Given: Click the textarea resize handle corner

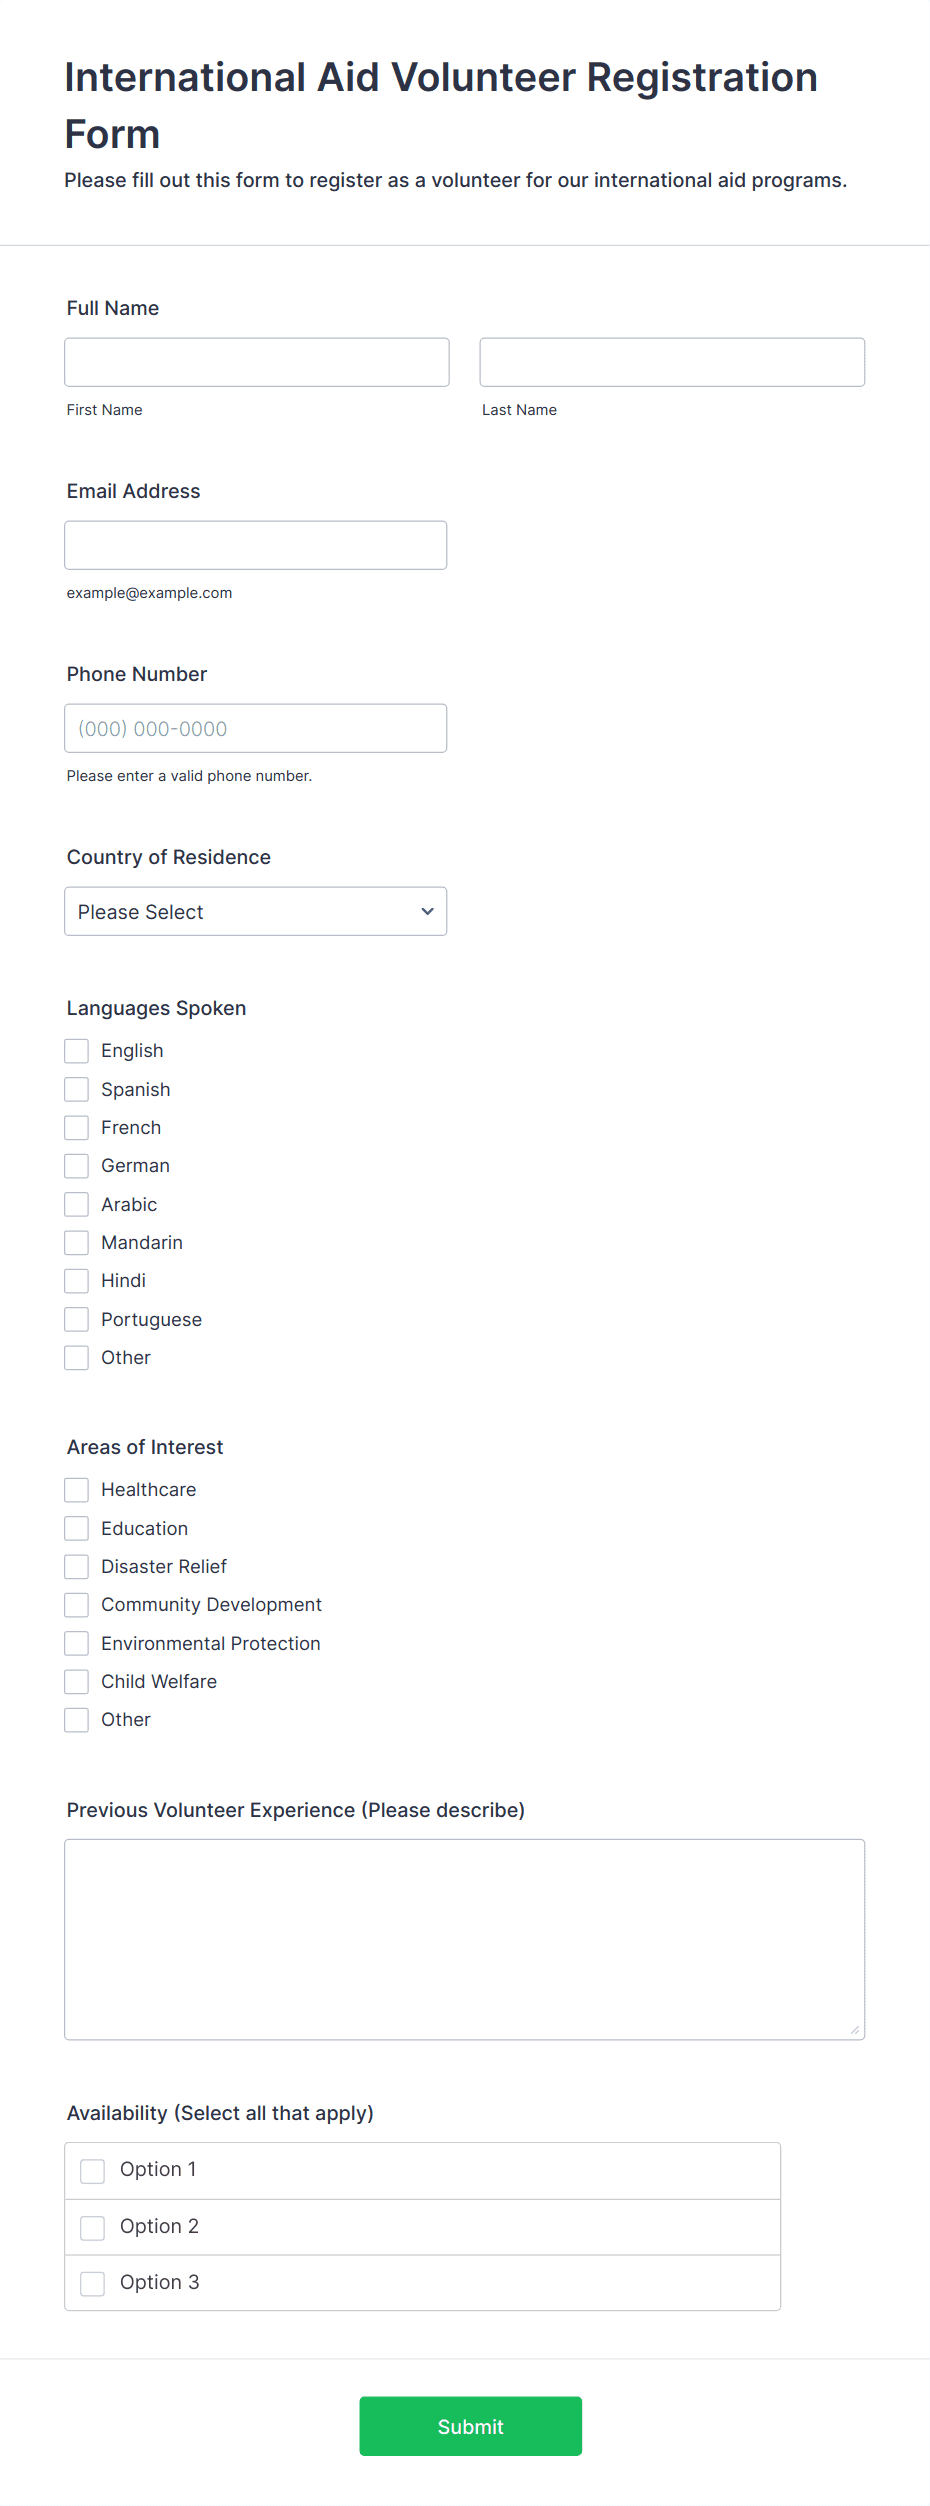Looking at the screenshot, I should [855, 2030].
